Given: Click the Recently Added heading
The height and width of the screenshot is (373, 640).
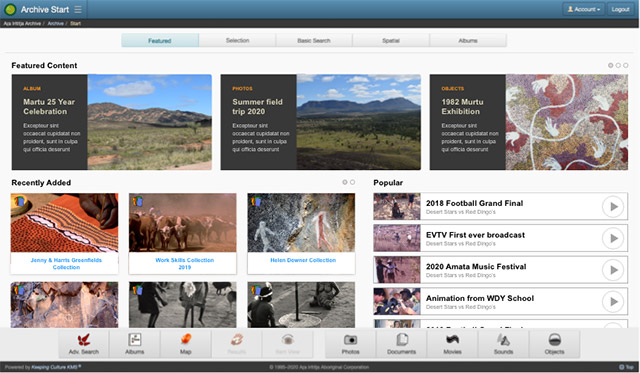Looking at the screenshot, I should [x=41, y=183].
